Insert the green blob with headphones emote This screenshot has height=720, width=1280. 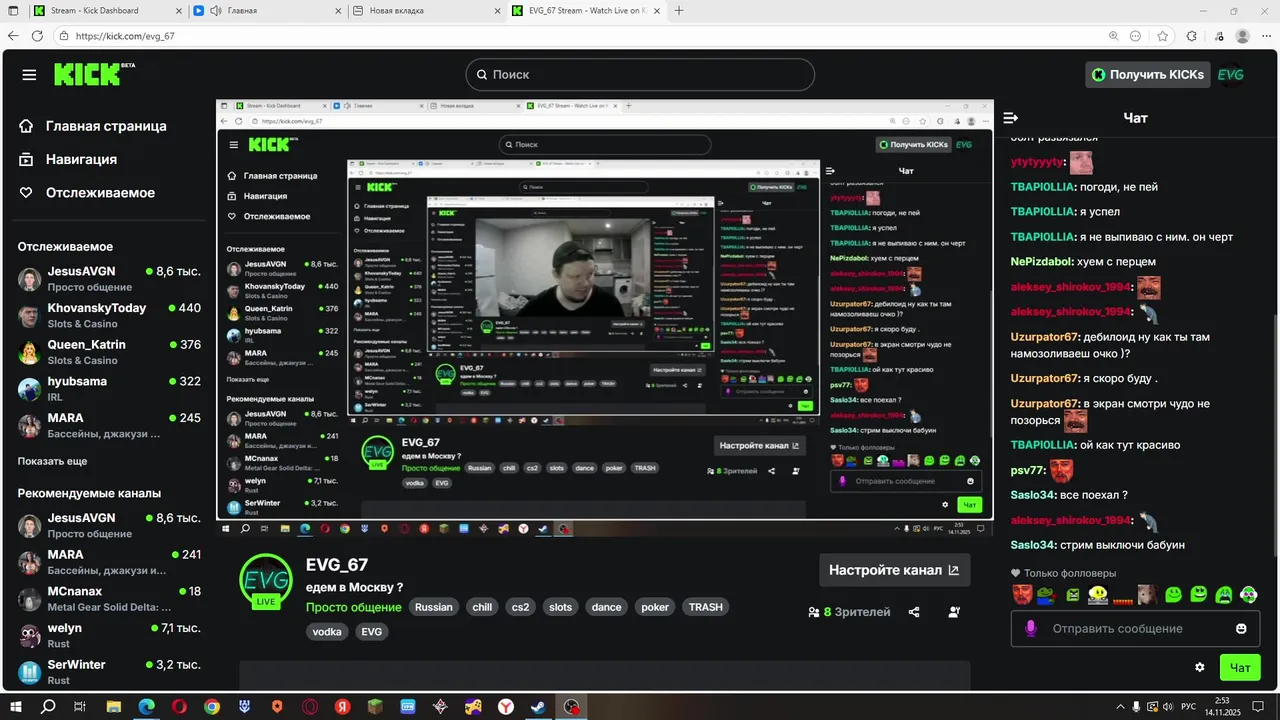1249,594
